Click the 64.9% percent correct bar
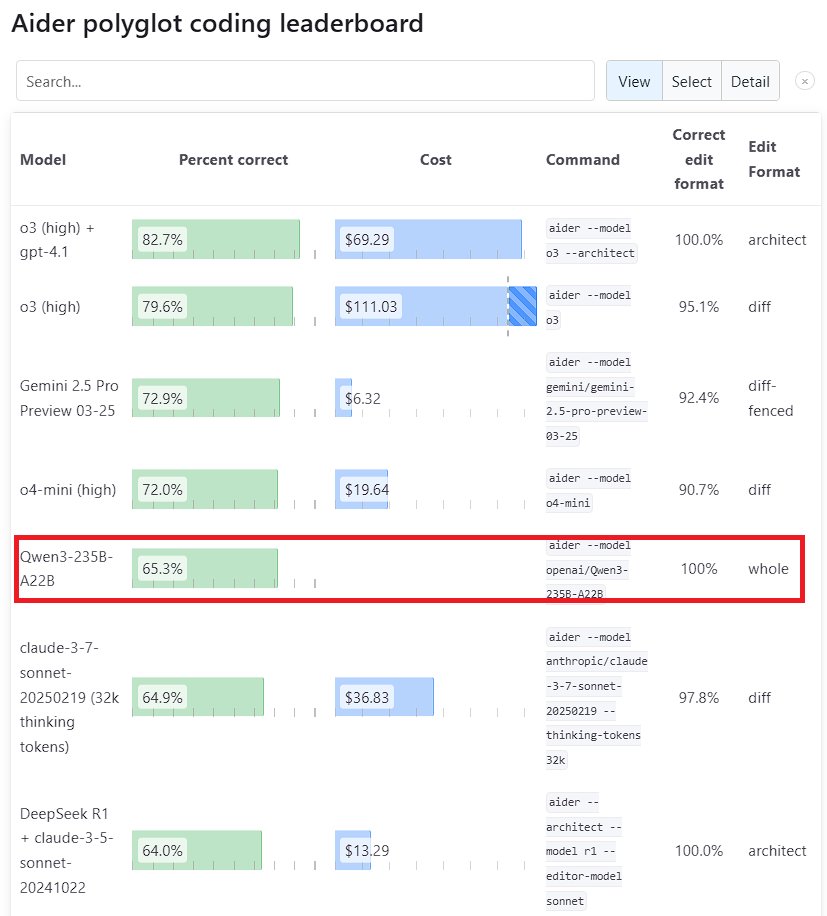 point(198,697)
